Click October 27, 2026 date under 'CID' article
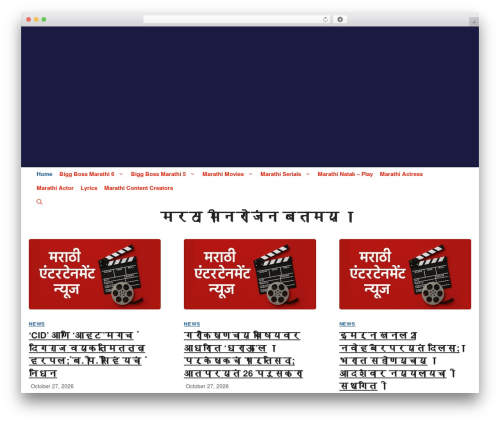500x423 pixels. [52, 386]
